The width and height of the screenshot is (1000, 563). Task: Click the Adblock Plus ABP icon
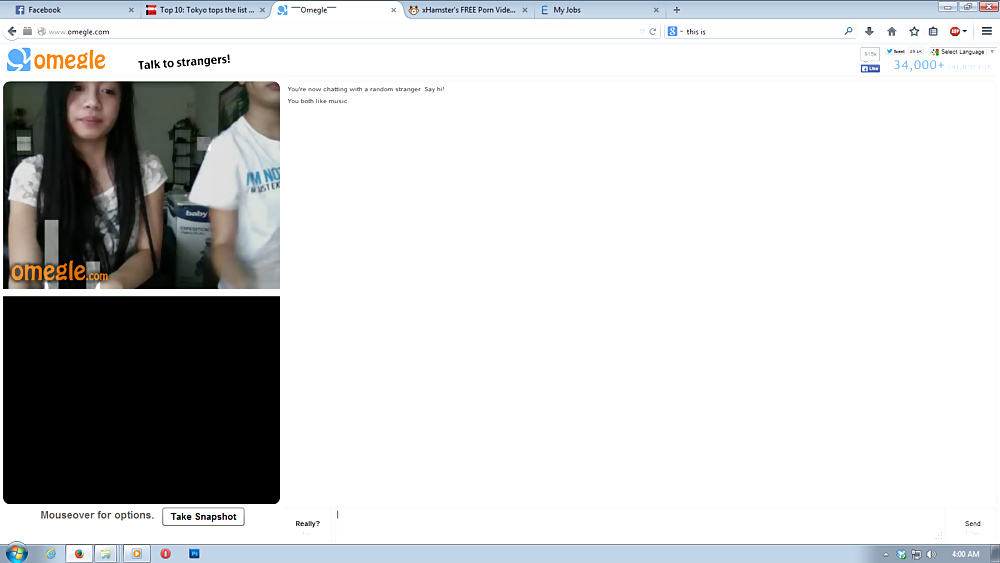tap(955, 31)
